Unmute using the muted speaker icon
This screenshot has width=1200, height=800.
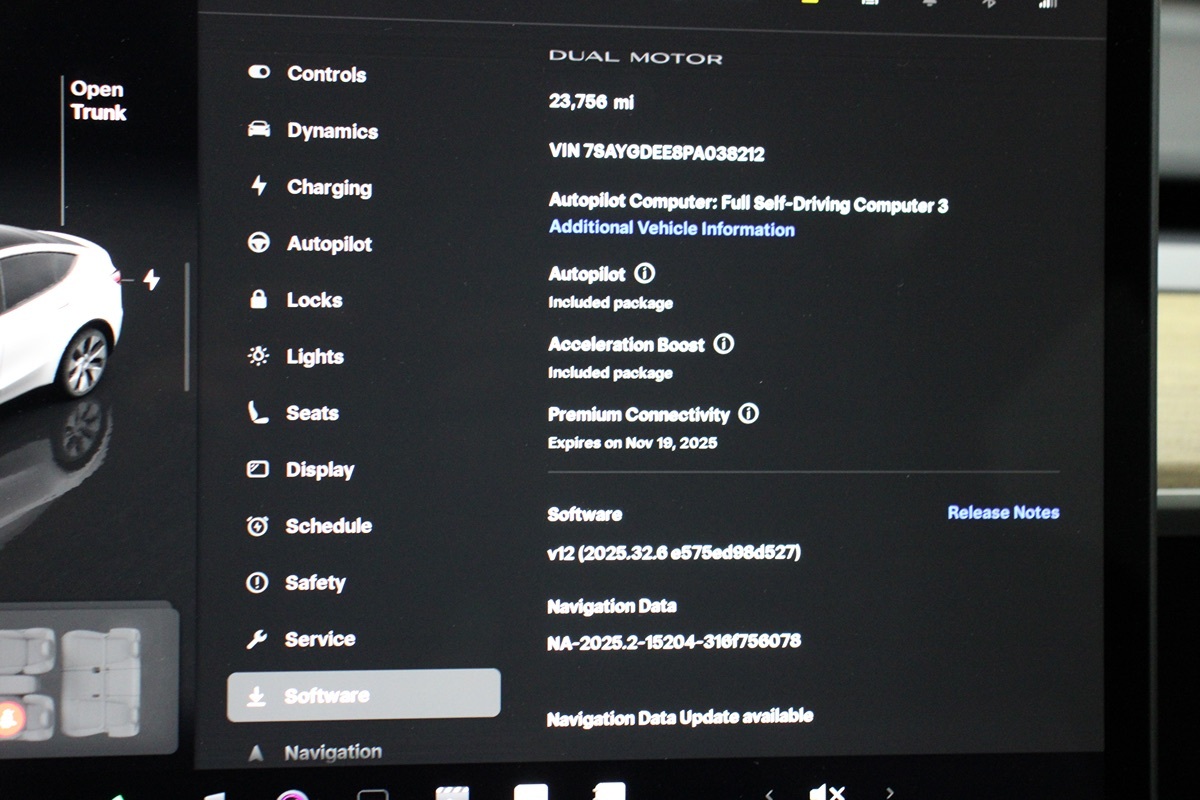tap(828, 792)
